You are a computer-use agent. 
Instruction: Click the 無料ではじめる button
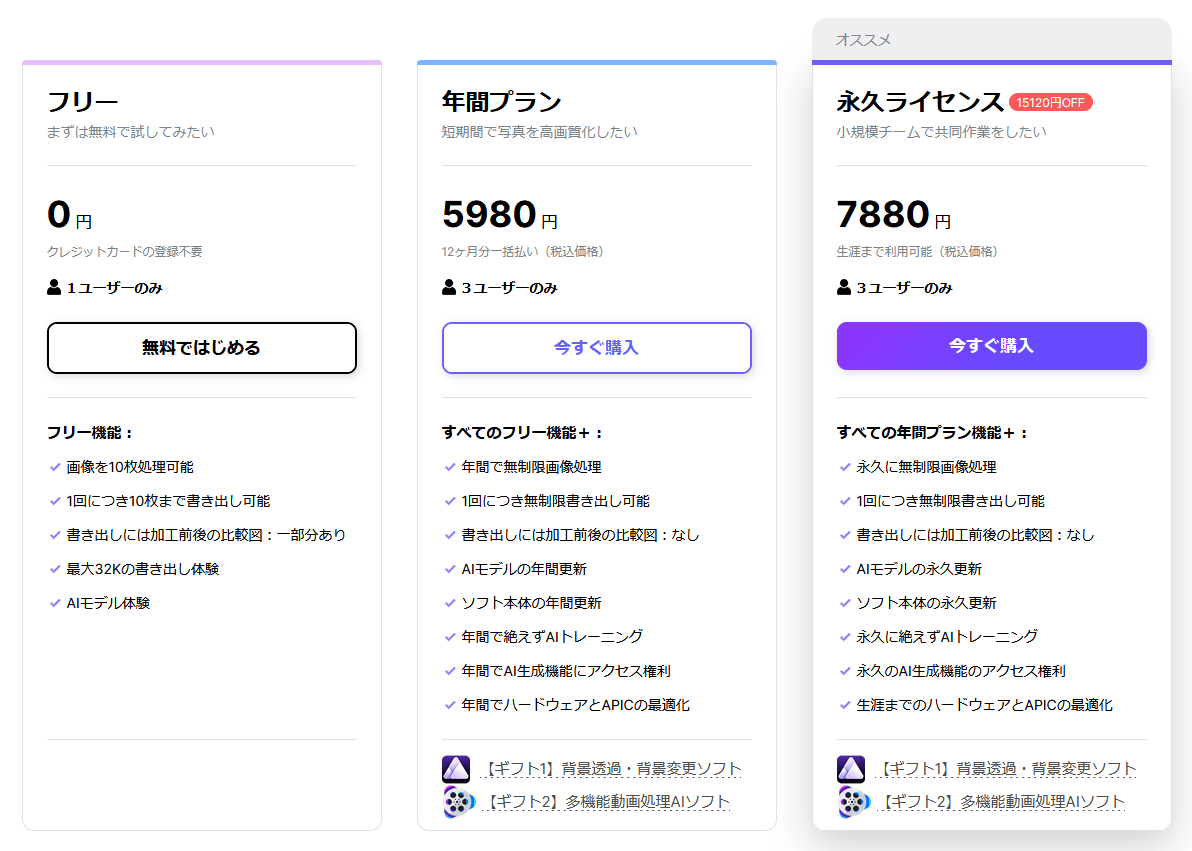pos(201,348)
